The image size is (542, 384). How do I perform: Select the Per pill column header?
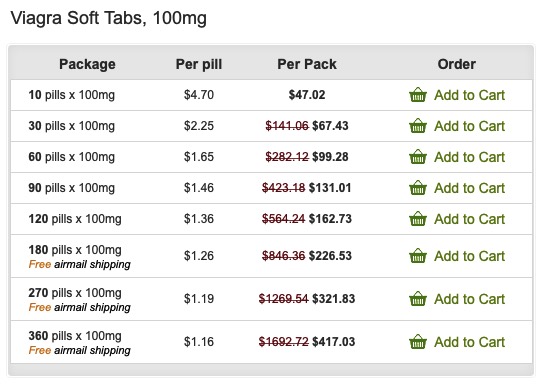pyautogui.click(x=199, y=64)
